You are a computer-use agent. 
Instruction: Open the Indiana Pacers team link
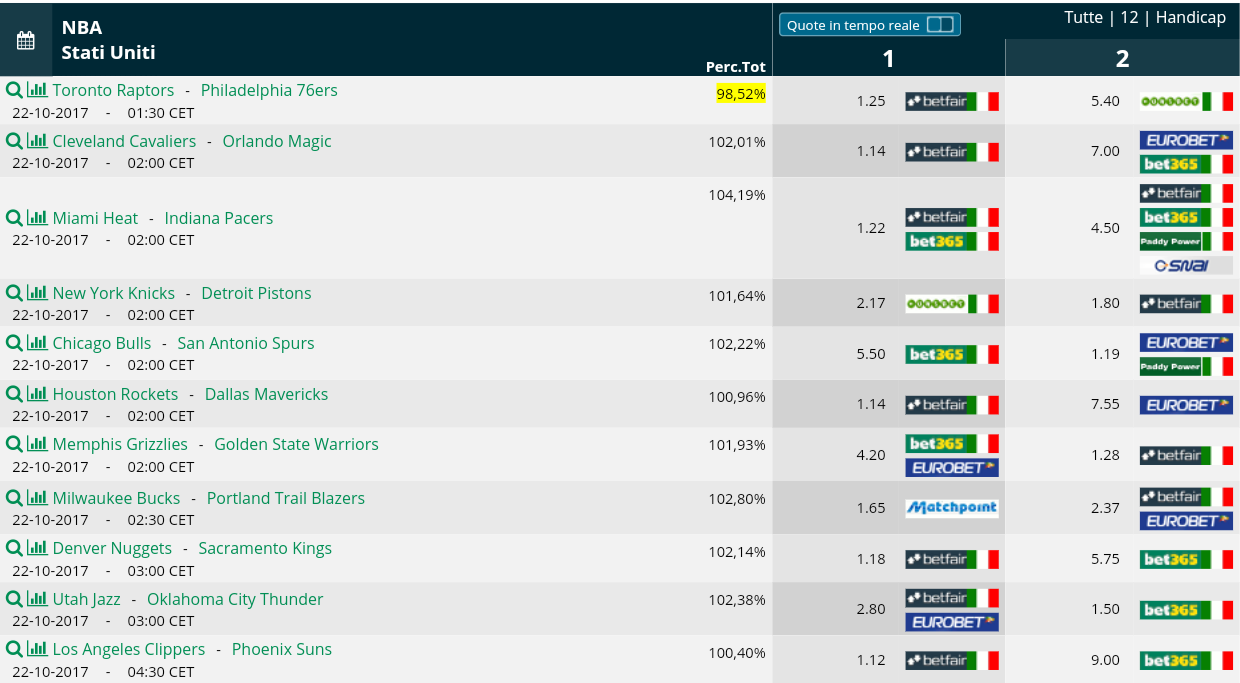click(x=219, y=218)
